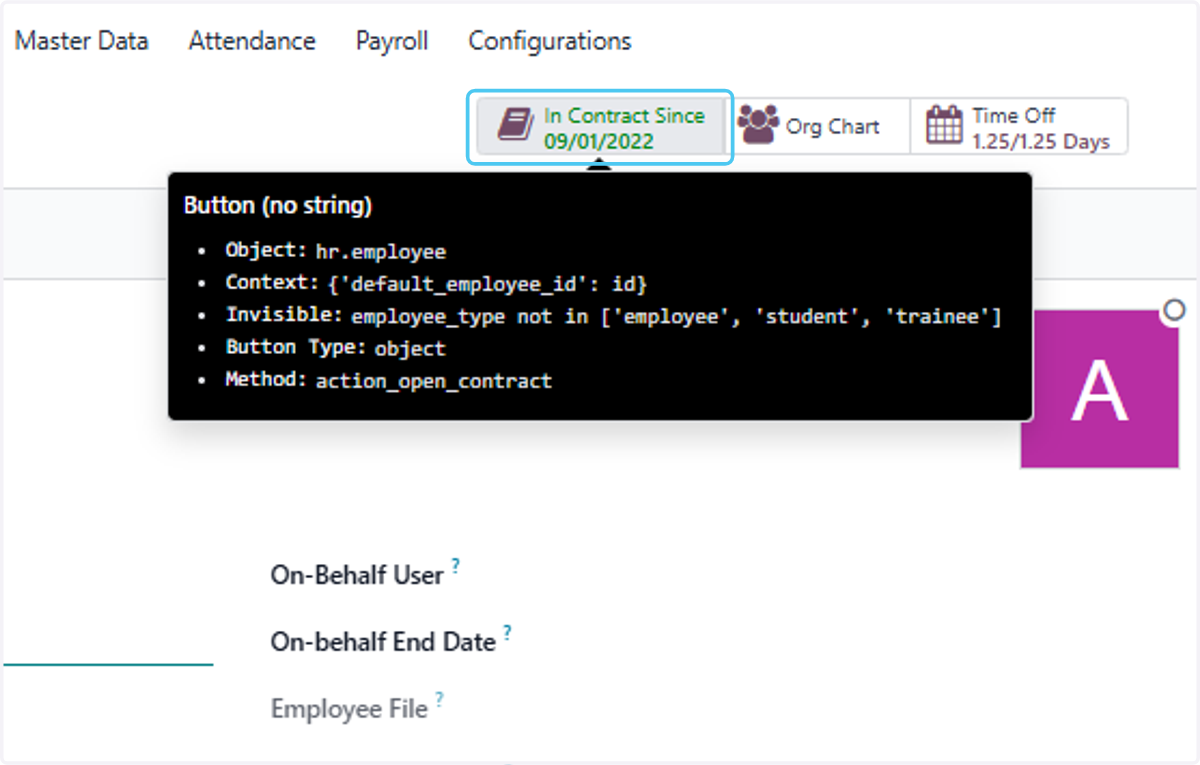Click the Time Off calendar icon
The image size is (1200, 765).
coord(944,126)
